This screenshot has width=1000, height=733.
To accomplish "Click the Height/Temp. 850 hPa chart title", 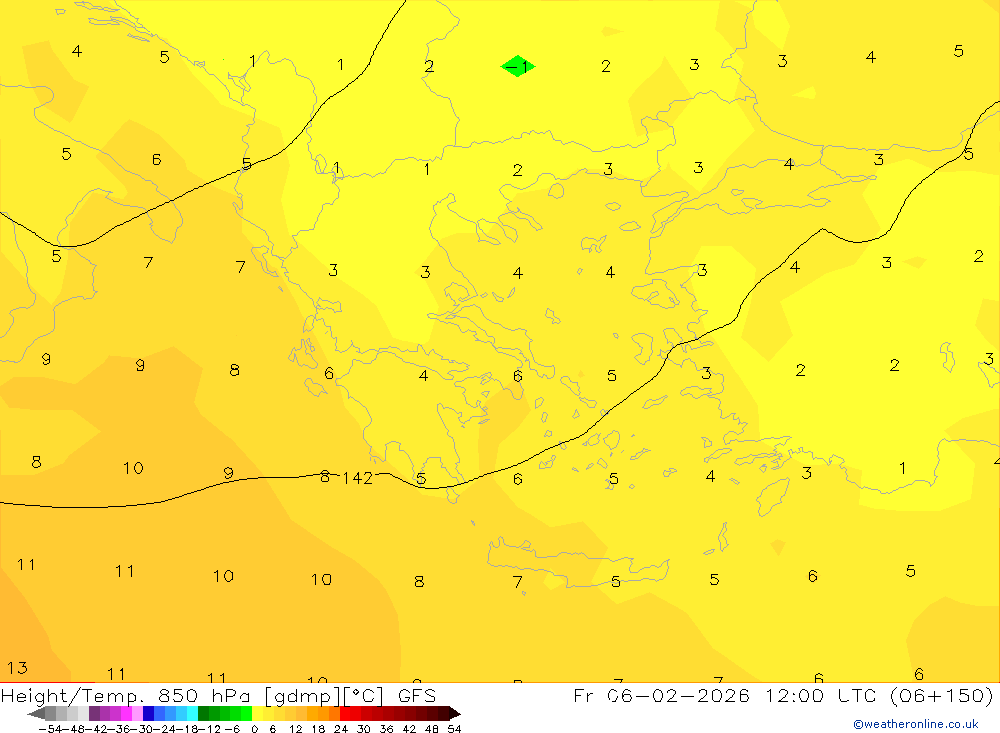I will tap(218, 695).
